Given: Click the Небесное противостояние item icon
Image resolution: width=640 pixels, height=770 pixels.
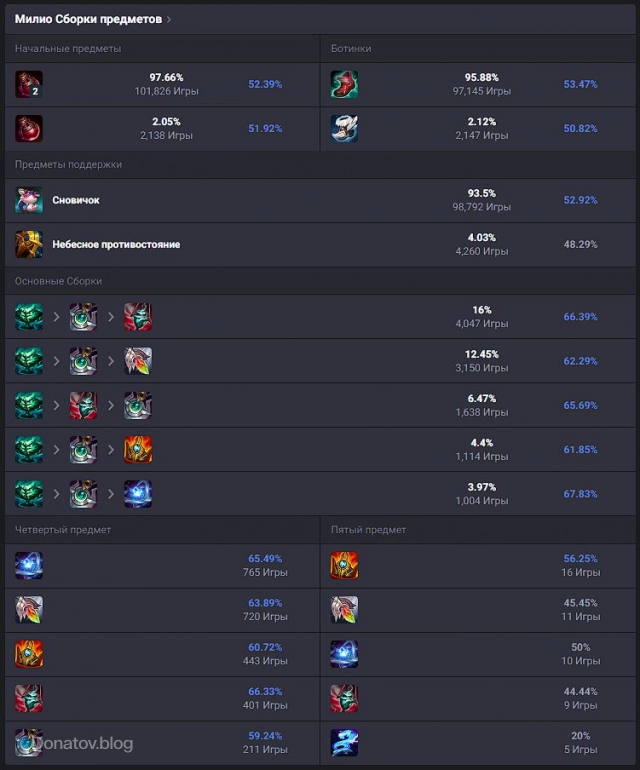Looking at the screenshot, I should pos(29,244).
